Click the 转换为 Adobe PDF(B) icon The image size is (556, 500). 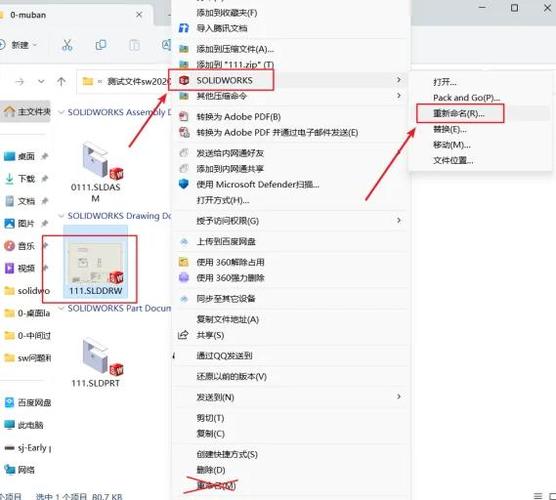[184, 117]
